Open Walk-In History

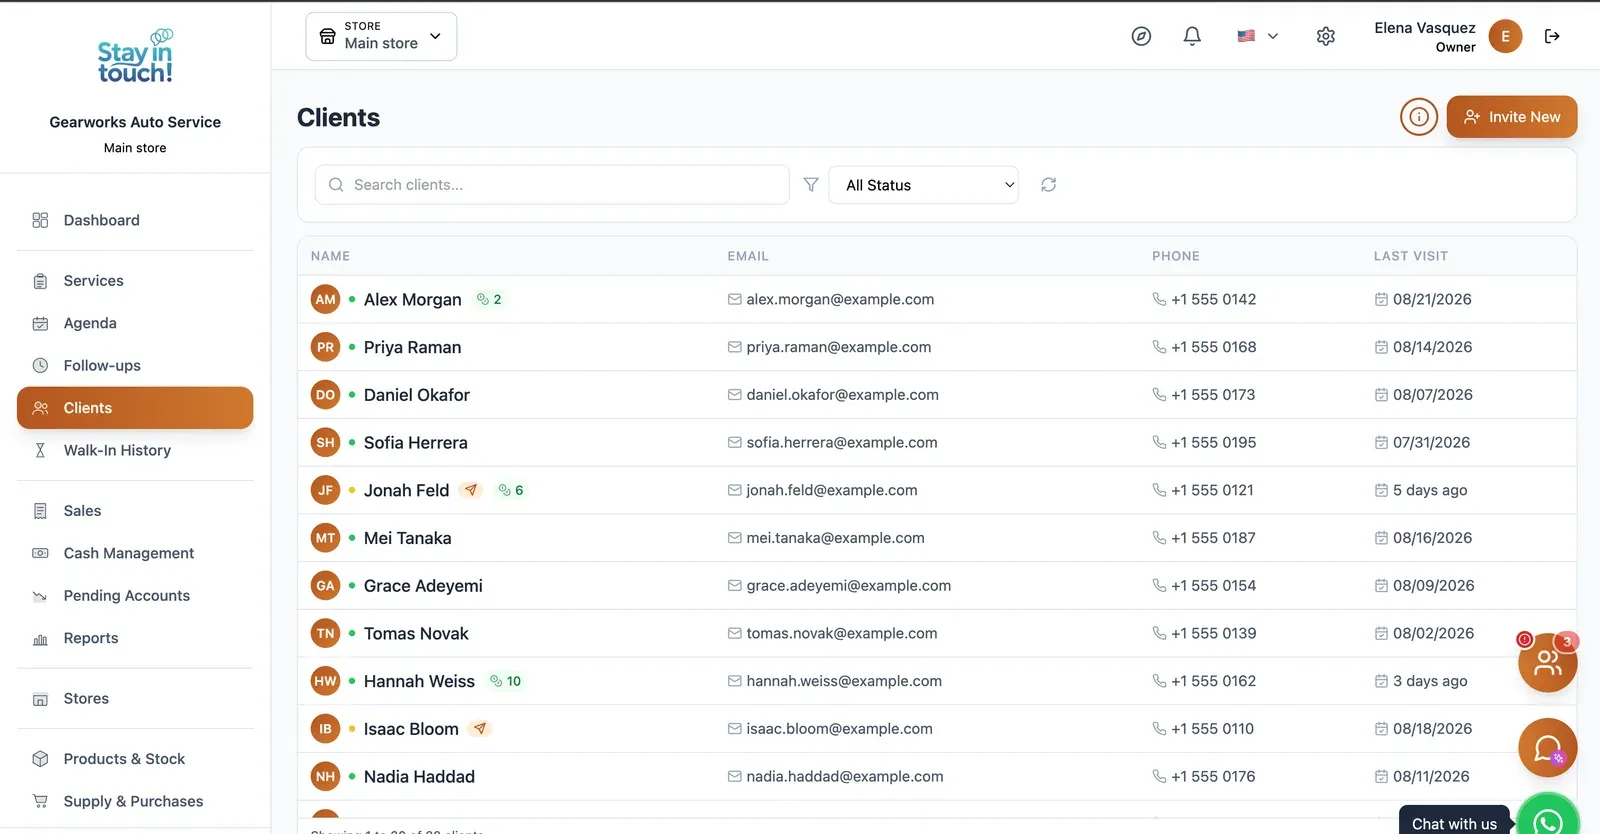135,450
